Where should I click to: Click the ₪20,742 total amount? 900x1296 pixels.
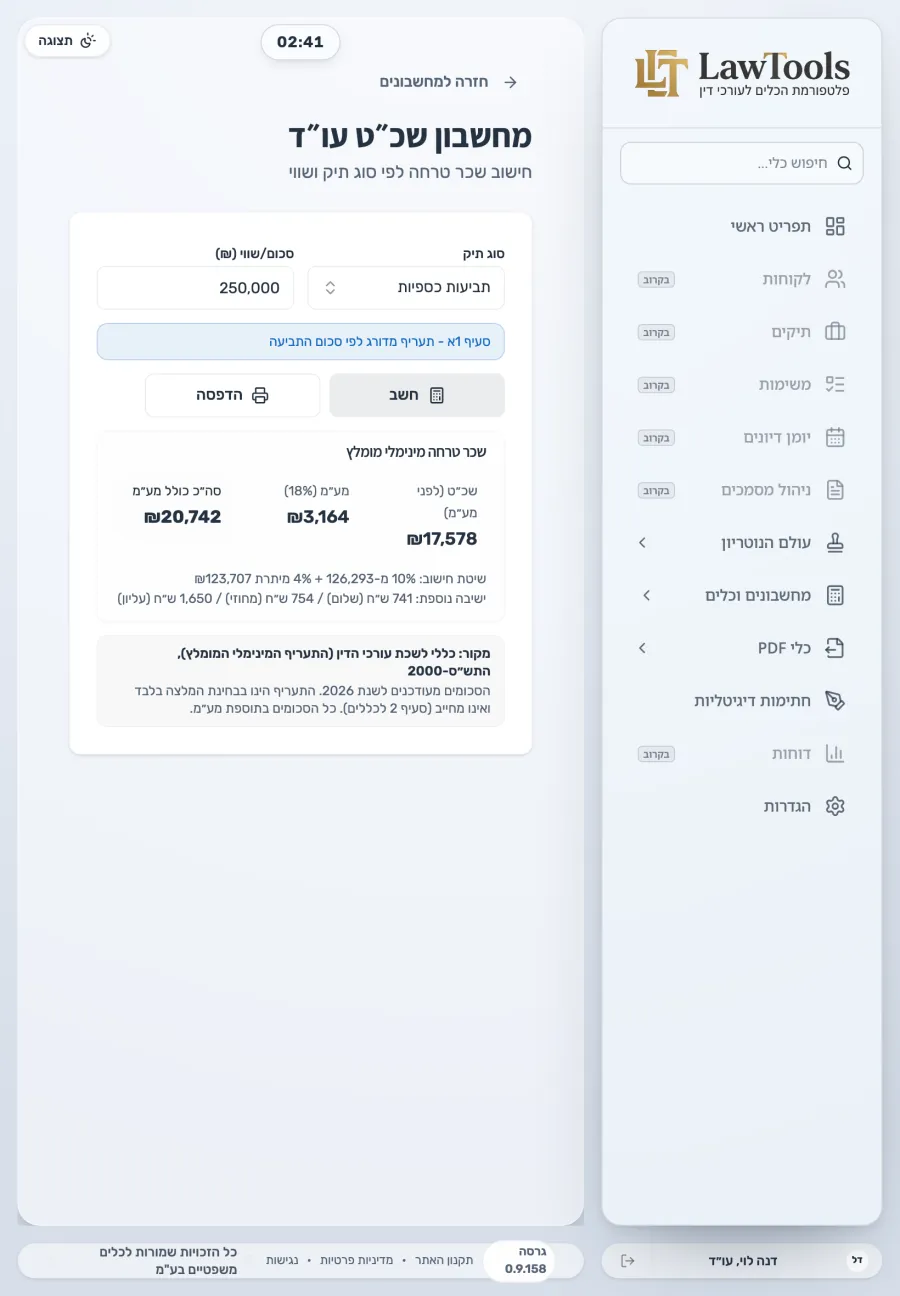pos(182,517)
